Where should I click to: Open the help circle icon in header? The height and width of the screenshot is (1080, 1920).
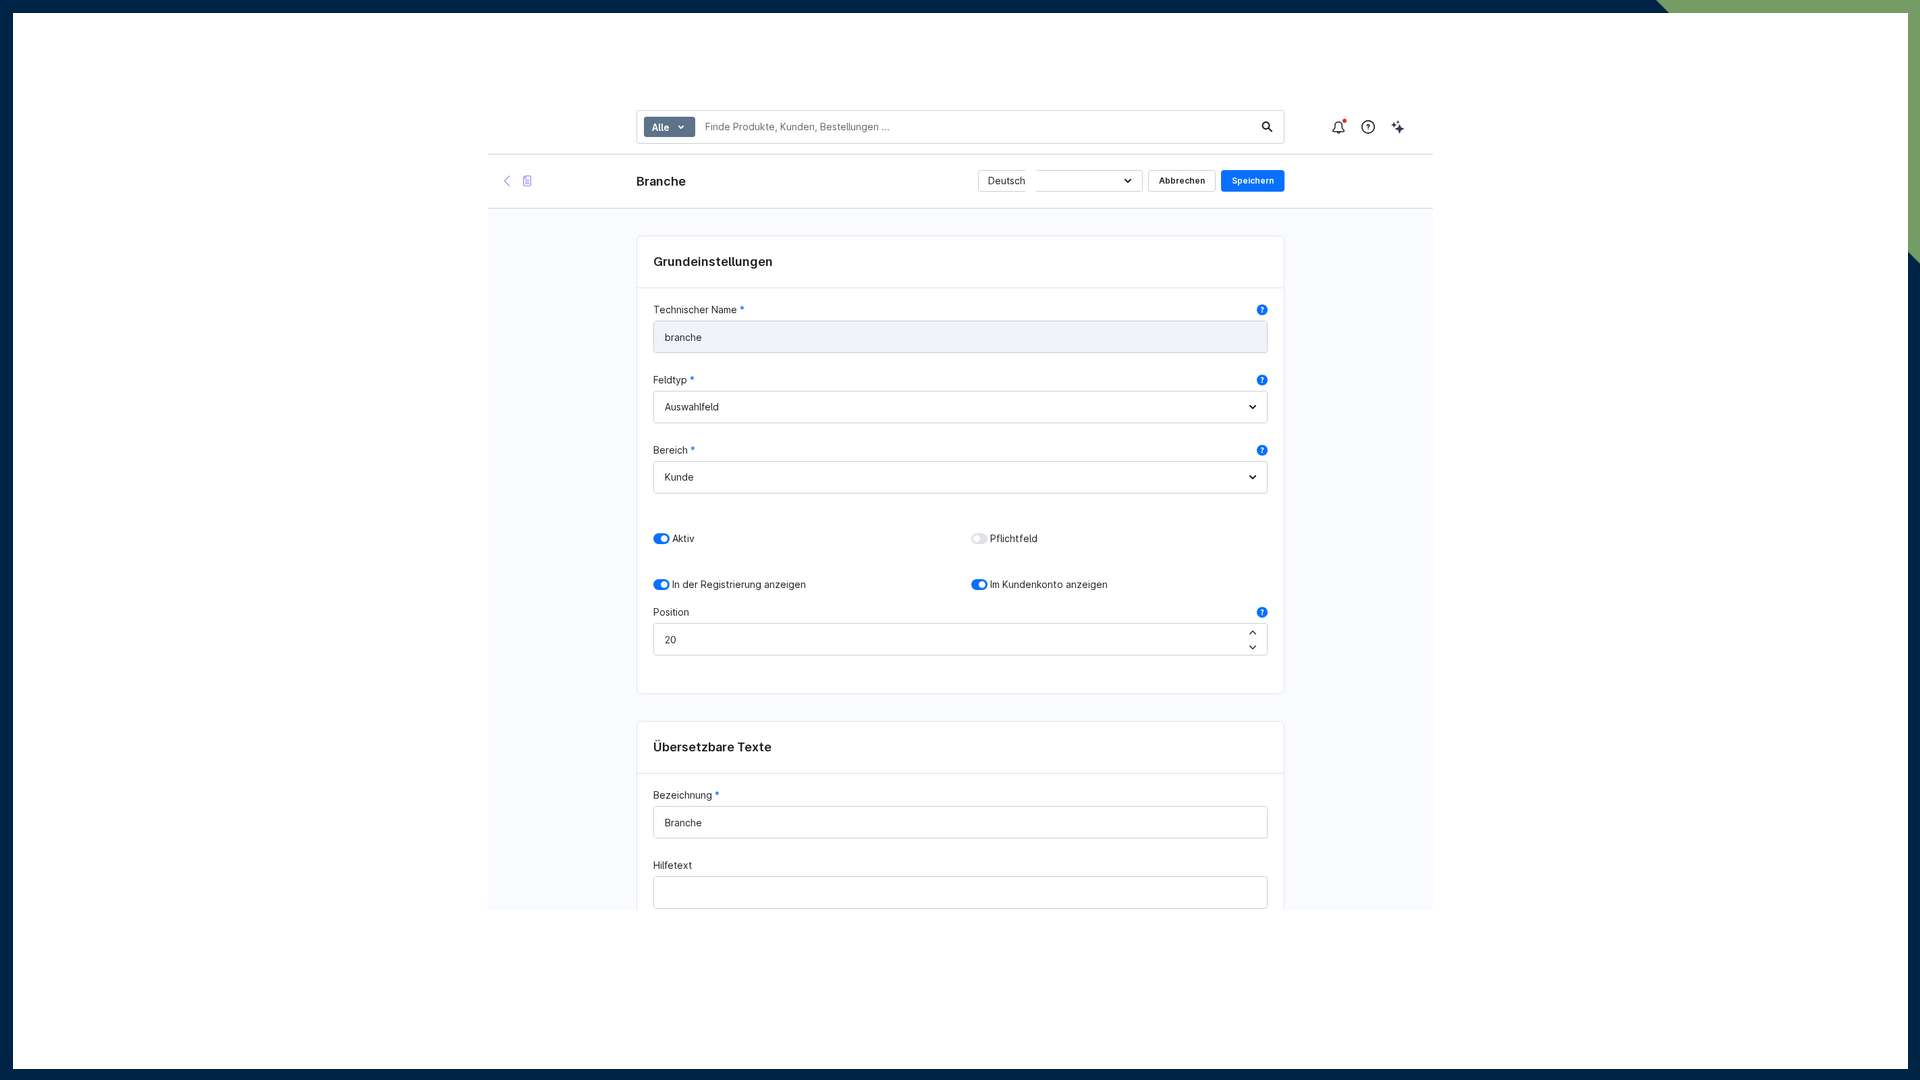click(1368, 127)
